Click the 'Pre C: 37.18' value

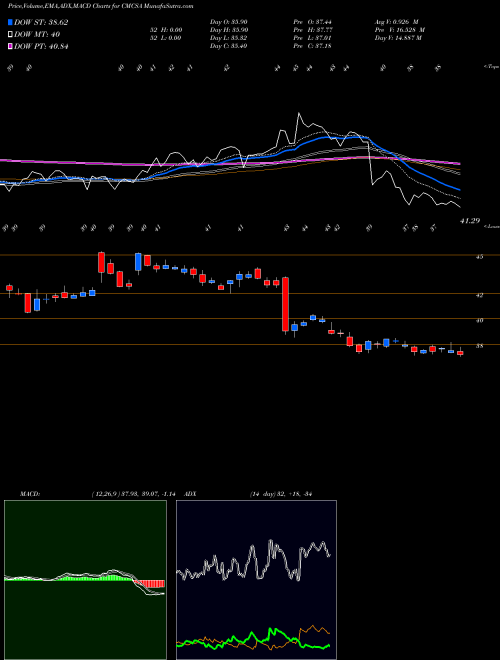coord(313,46)
